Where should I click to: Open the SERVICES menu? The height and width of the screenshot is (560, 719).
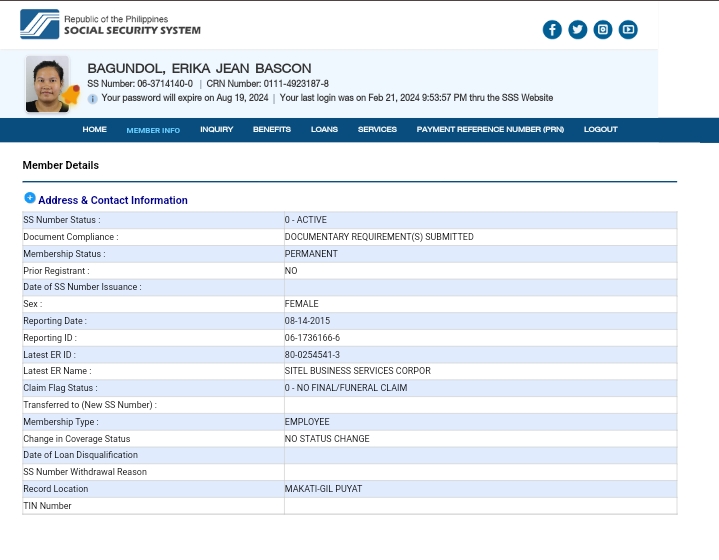[x=377, y=130]
